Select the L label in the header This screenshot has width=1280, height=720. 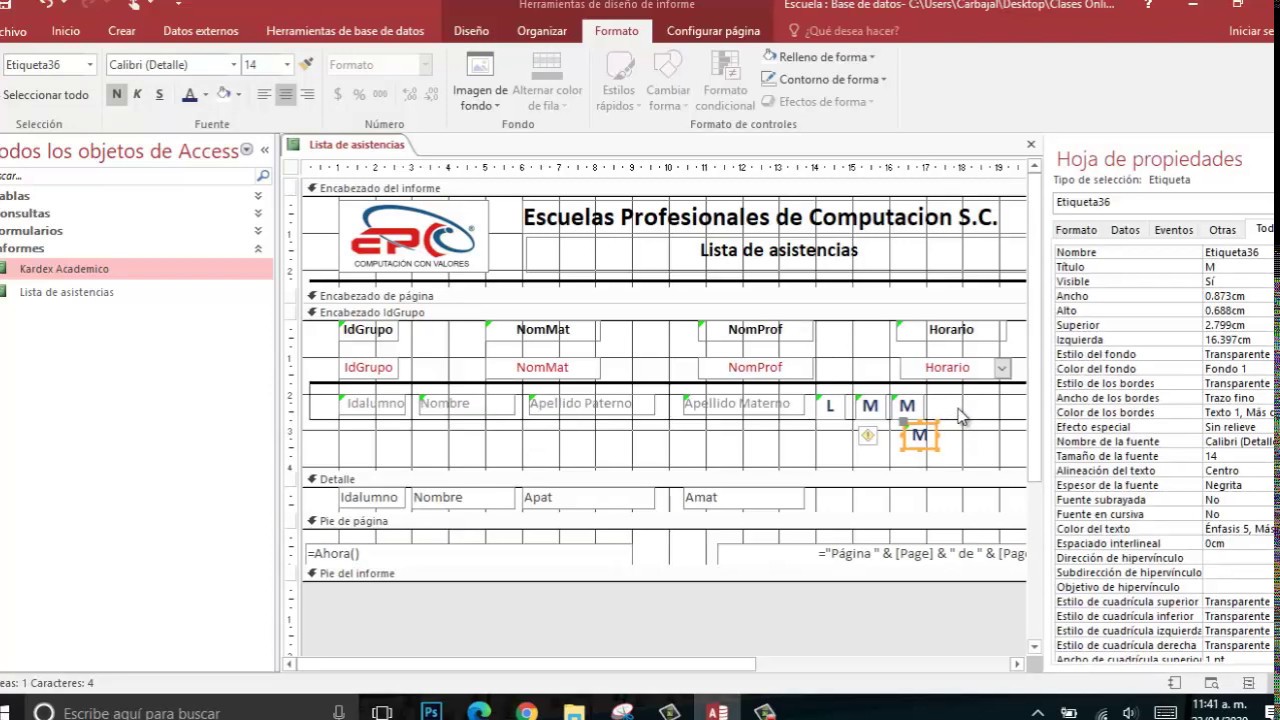(x=829, y=405)
